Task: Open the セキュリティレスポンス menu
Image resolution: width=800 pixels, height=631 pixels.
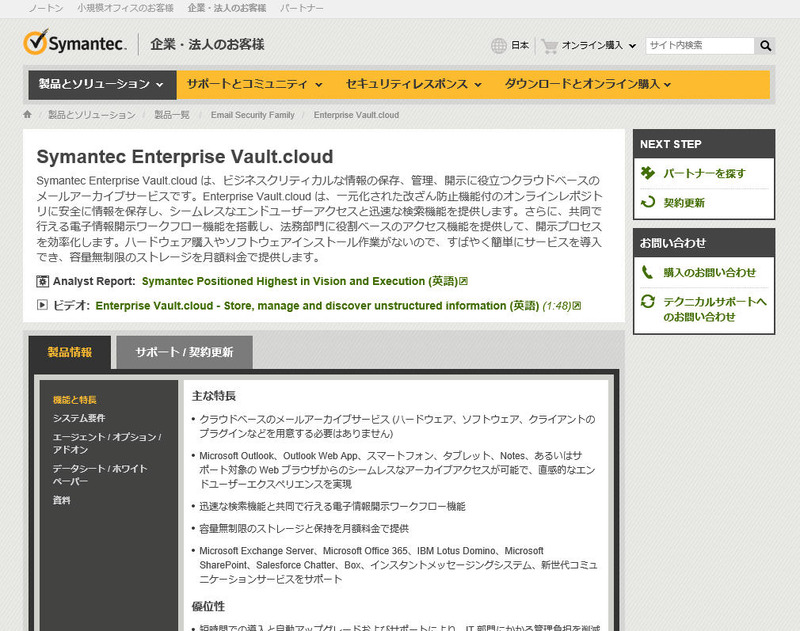Action: [413, 84]
